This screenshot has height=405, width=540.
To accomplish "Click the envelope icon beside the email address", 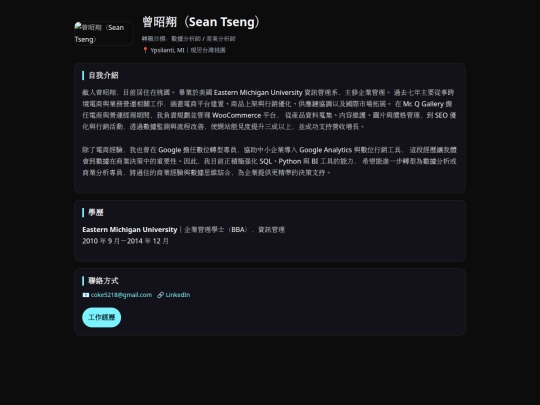I will [86, 295].
